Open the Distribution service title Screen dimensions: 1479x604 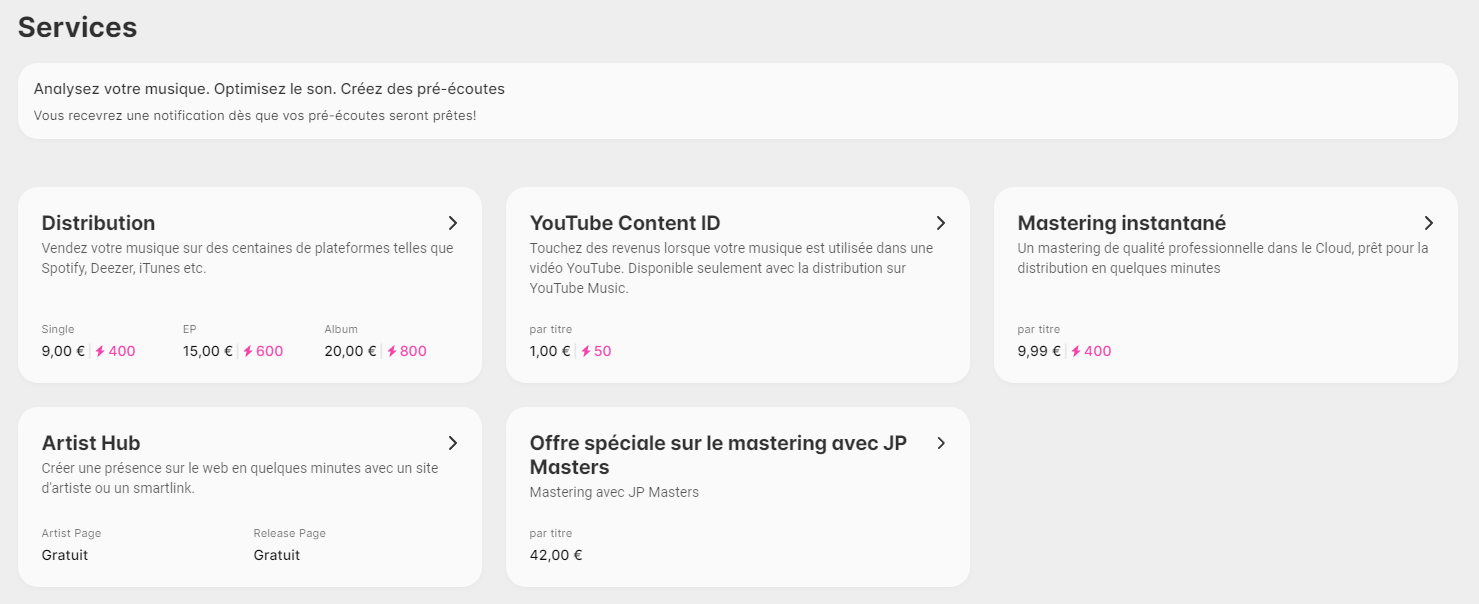(98, 223)
